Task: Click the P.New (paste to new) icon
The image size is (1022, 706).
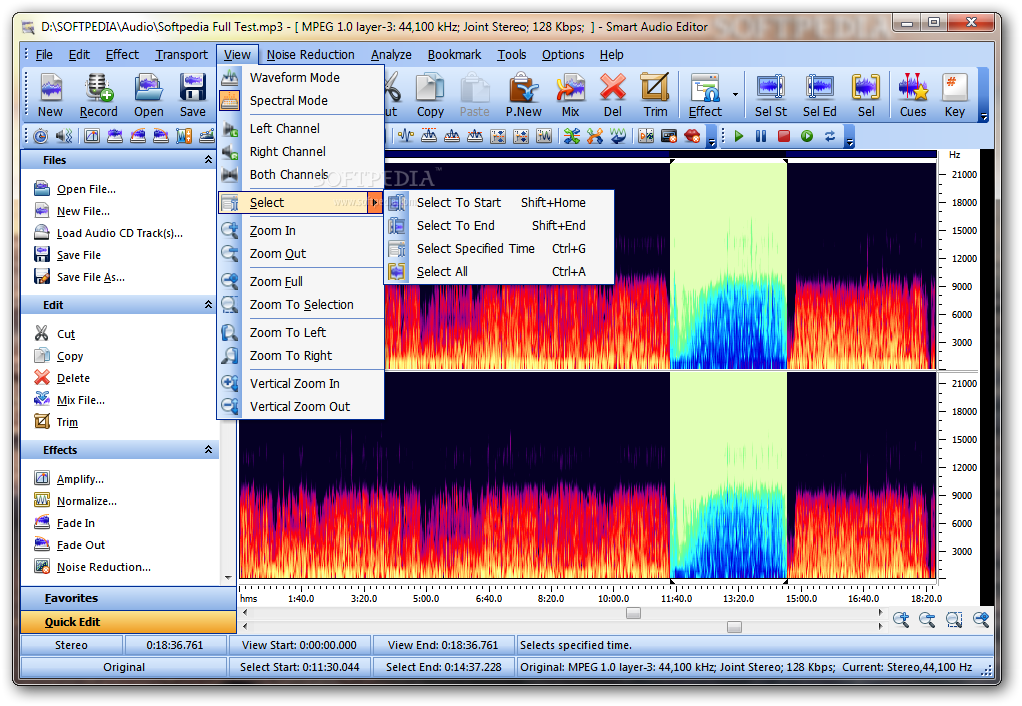Action: 523,95
